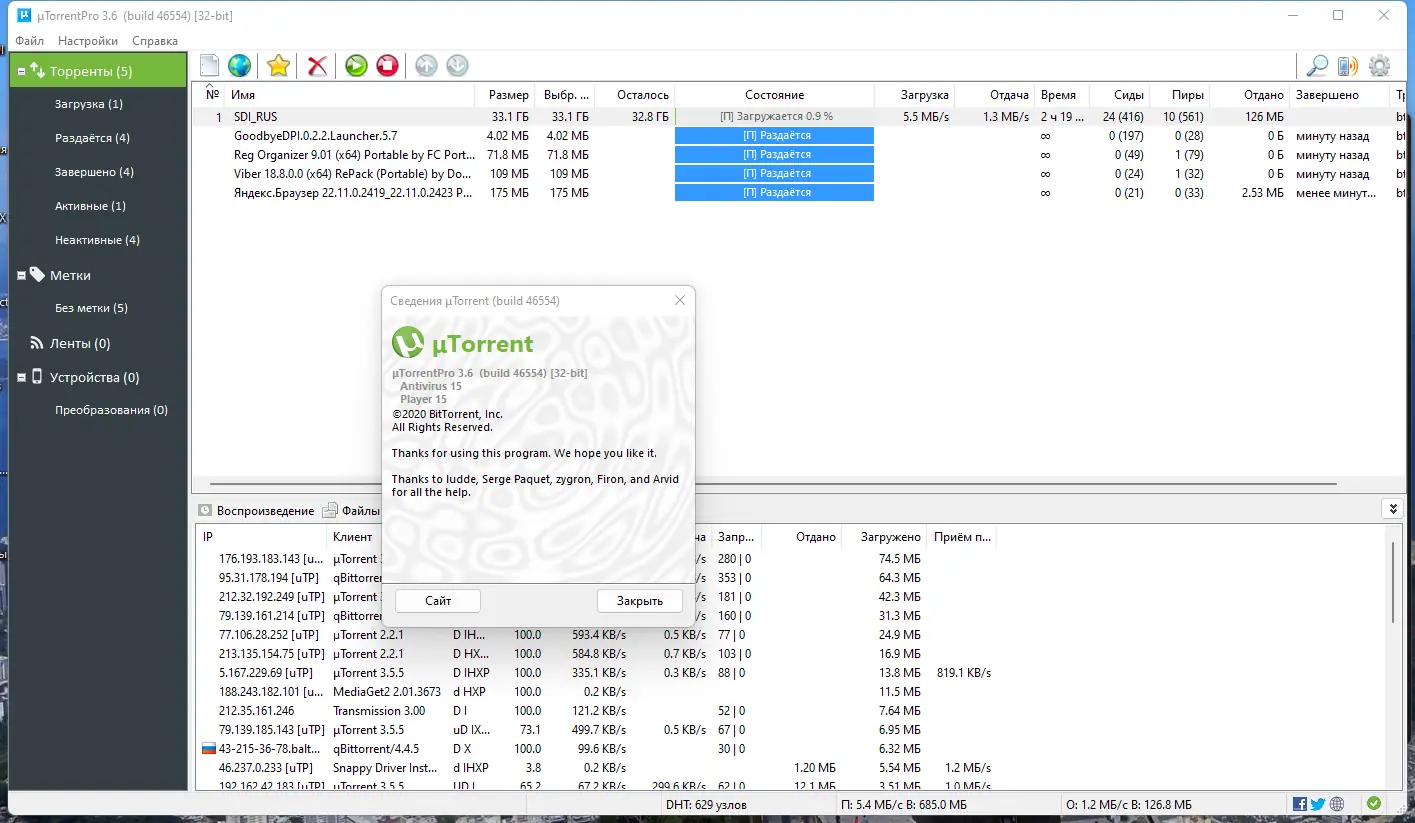Remove selected torrent with red X icon
The image size is (1415, 823).
coord(316,65)
